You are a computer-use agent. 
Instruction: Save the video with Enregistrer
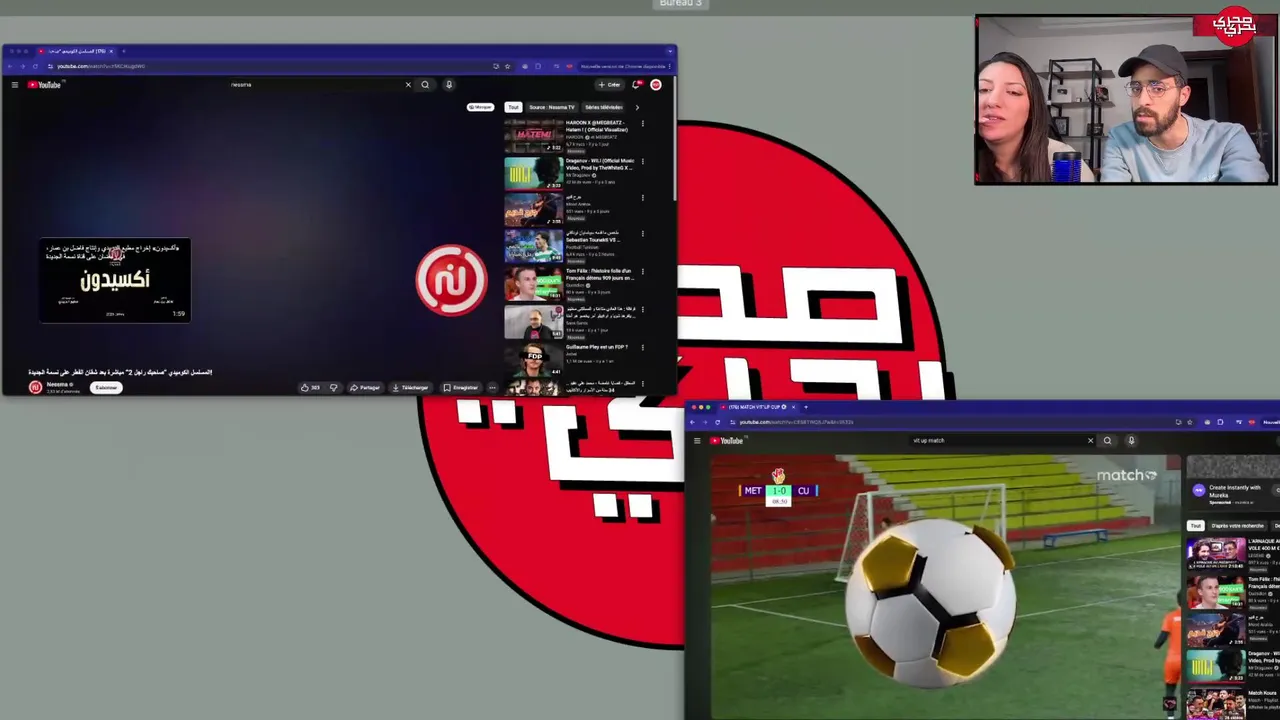(x=461, y=388)
